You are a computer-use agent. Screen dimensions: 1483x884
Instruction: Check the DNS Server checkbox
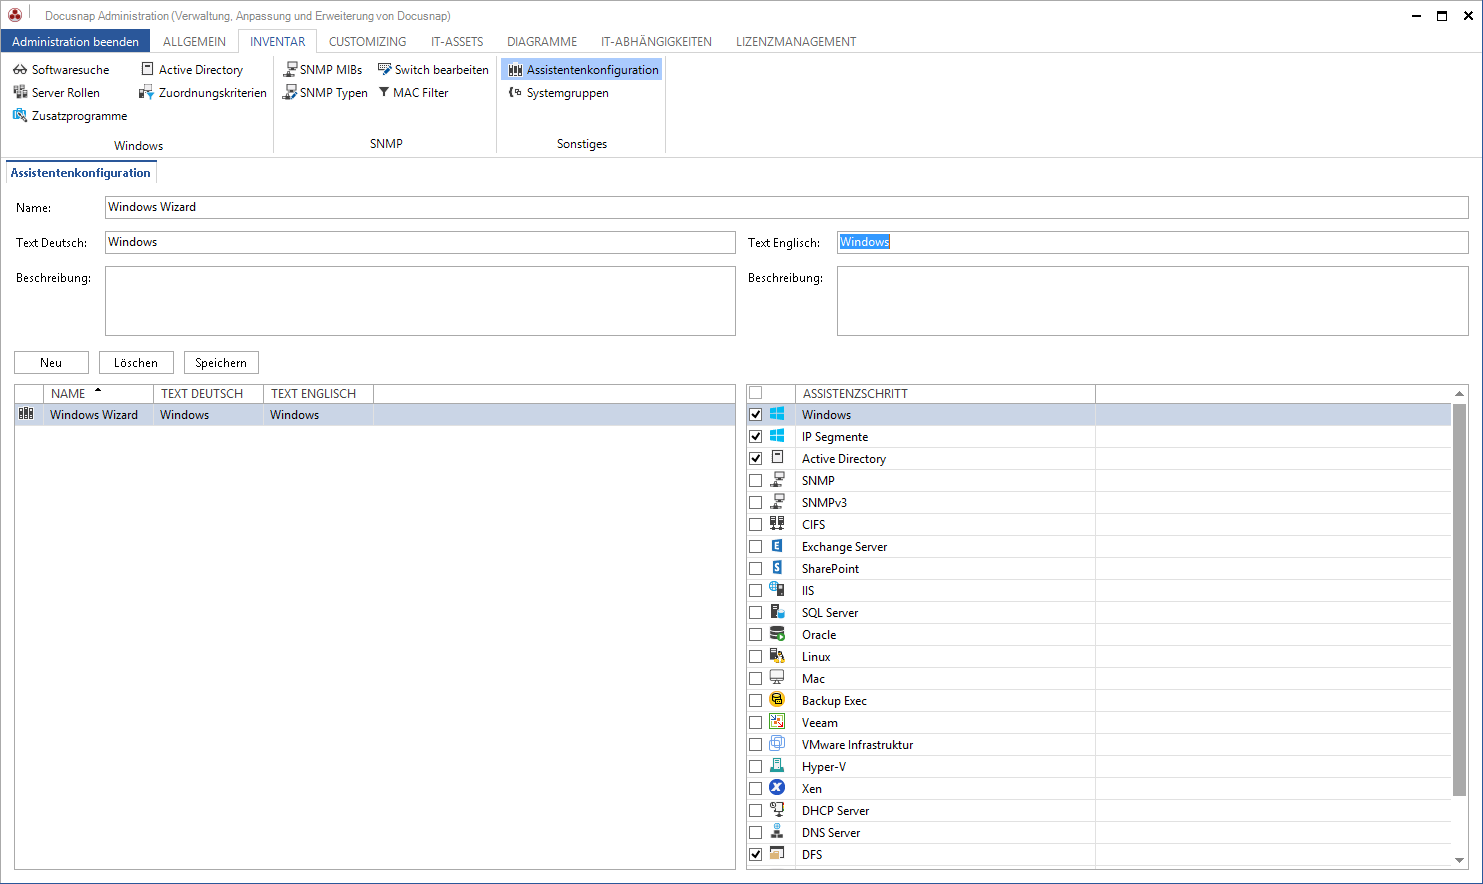point(756,832)
